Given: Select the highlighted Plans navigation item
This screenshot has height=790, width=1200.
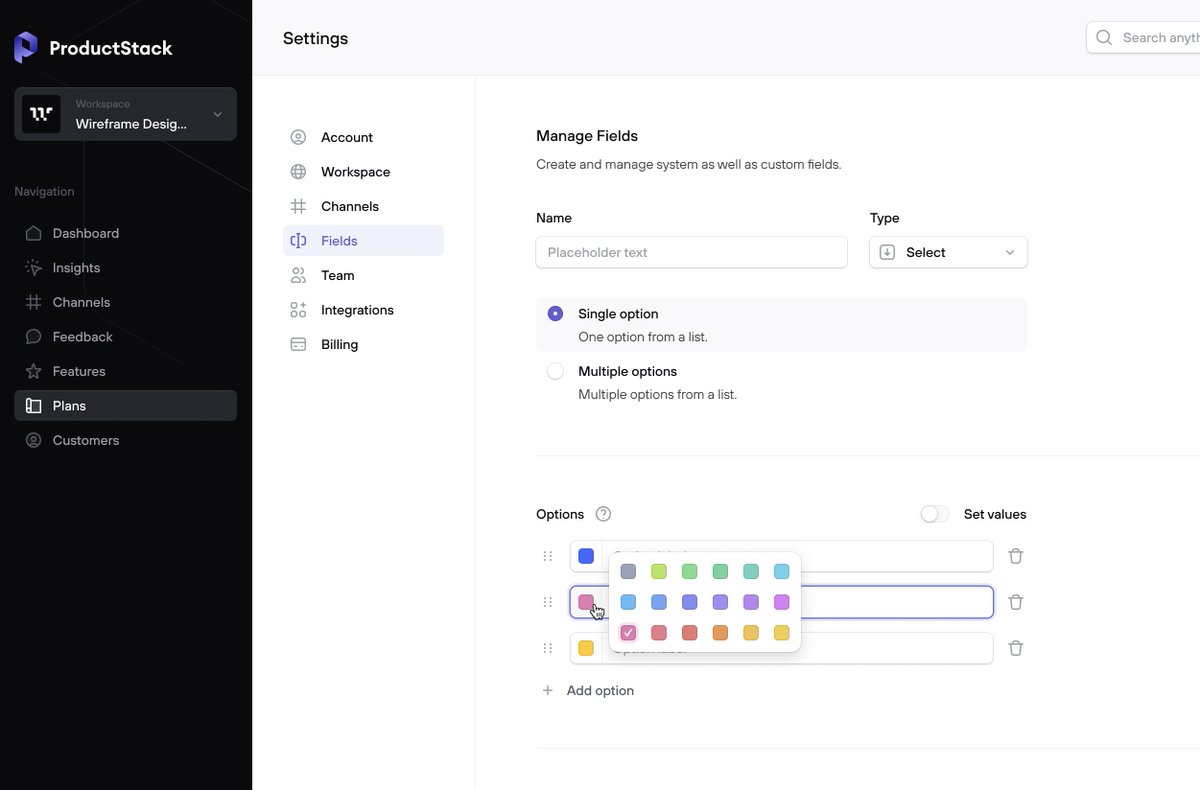Looking at the screenshot, I should 125,406.
